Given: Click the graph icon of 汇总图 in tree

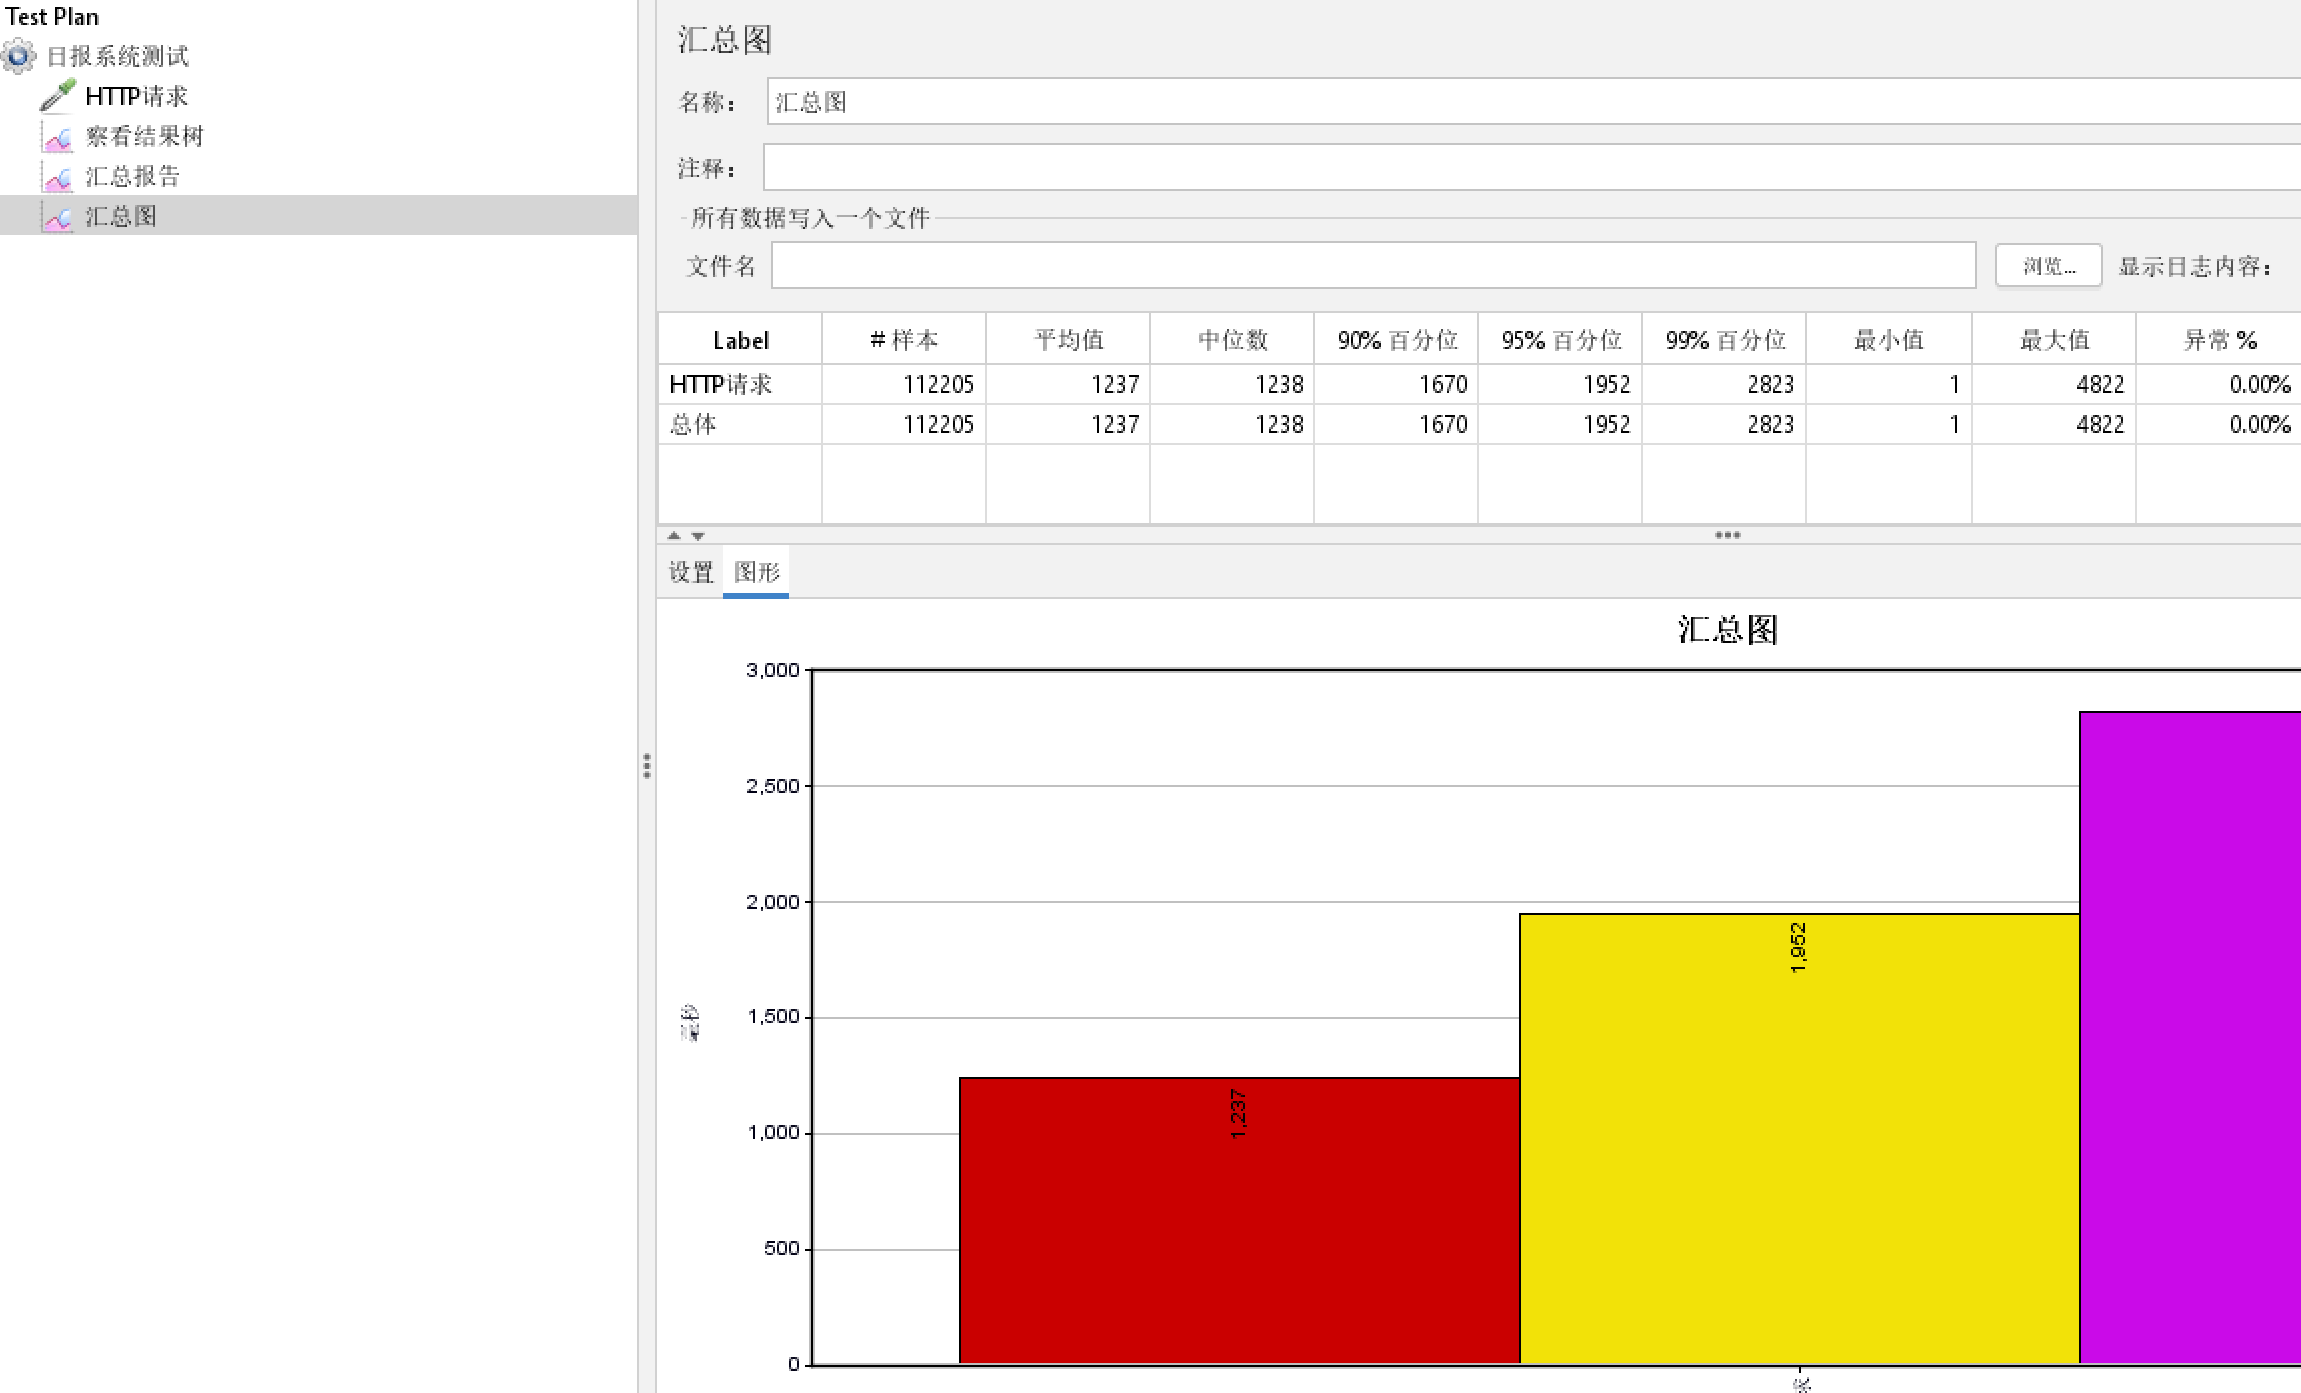Looking at the screenshot, I should point(58,217).
